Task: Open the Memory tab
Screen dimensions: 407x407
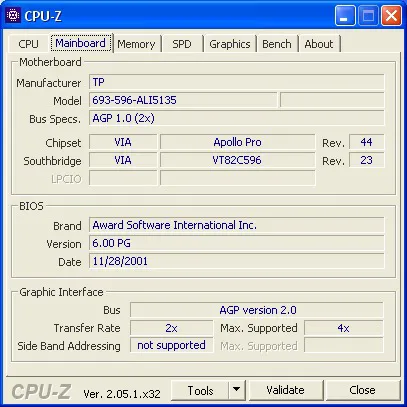Action: pyautogui.click(x=136, y=44)
